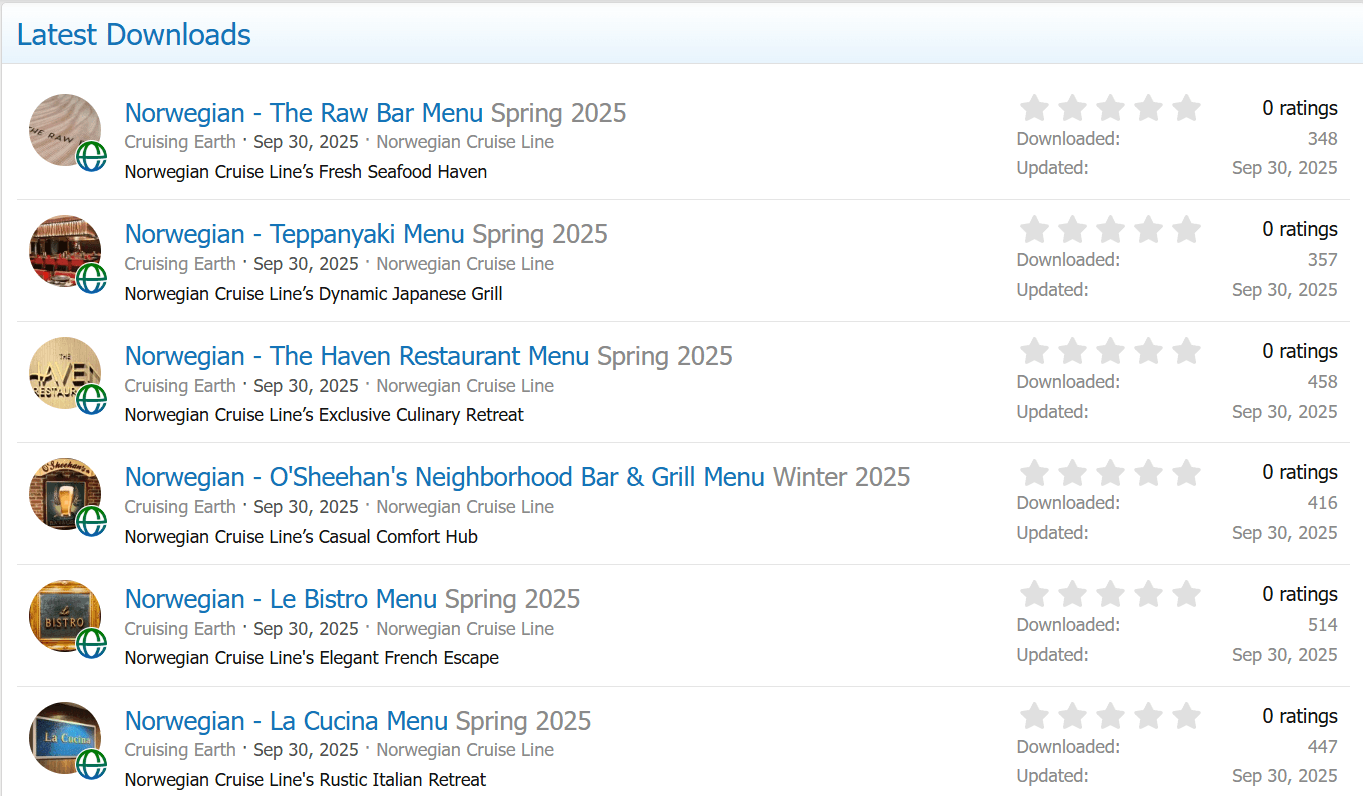This screenshot has height=796, width=1363.
Task: Open the Le Bistro sign thumbnail
Action: coord(65,616)
